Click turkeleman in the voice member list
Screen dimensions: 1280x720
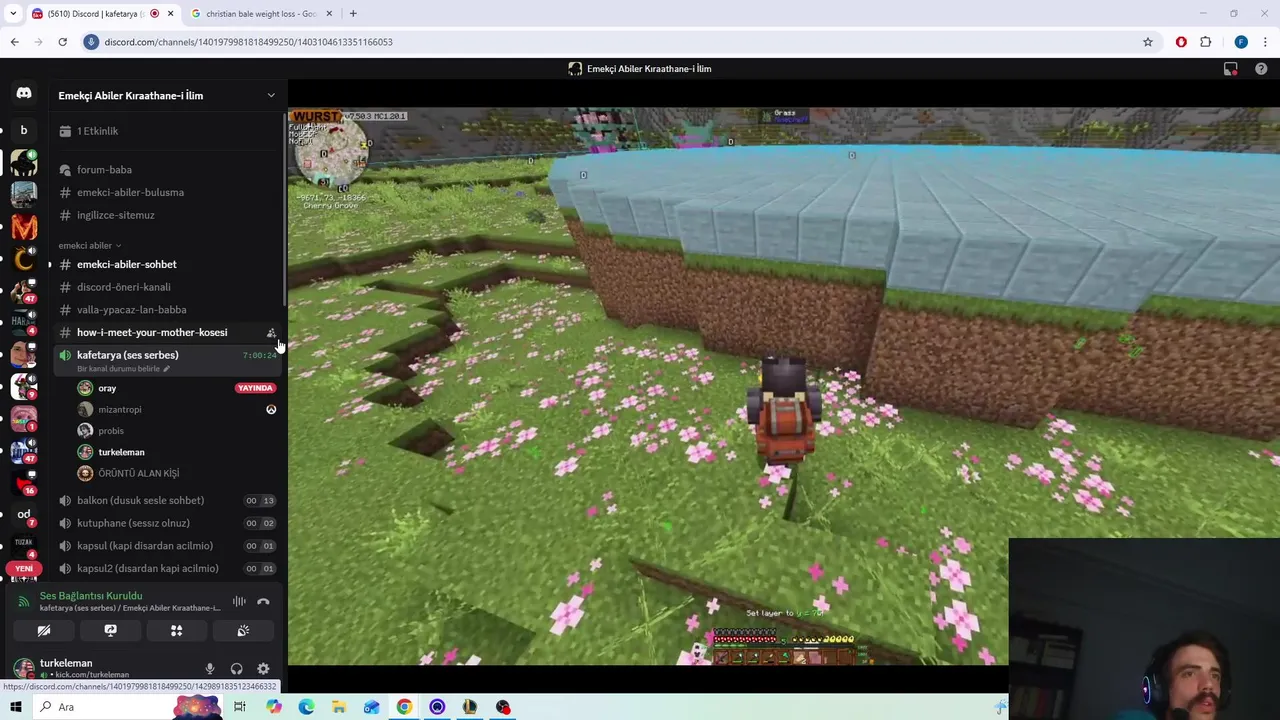[121, 452]
